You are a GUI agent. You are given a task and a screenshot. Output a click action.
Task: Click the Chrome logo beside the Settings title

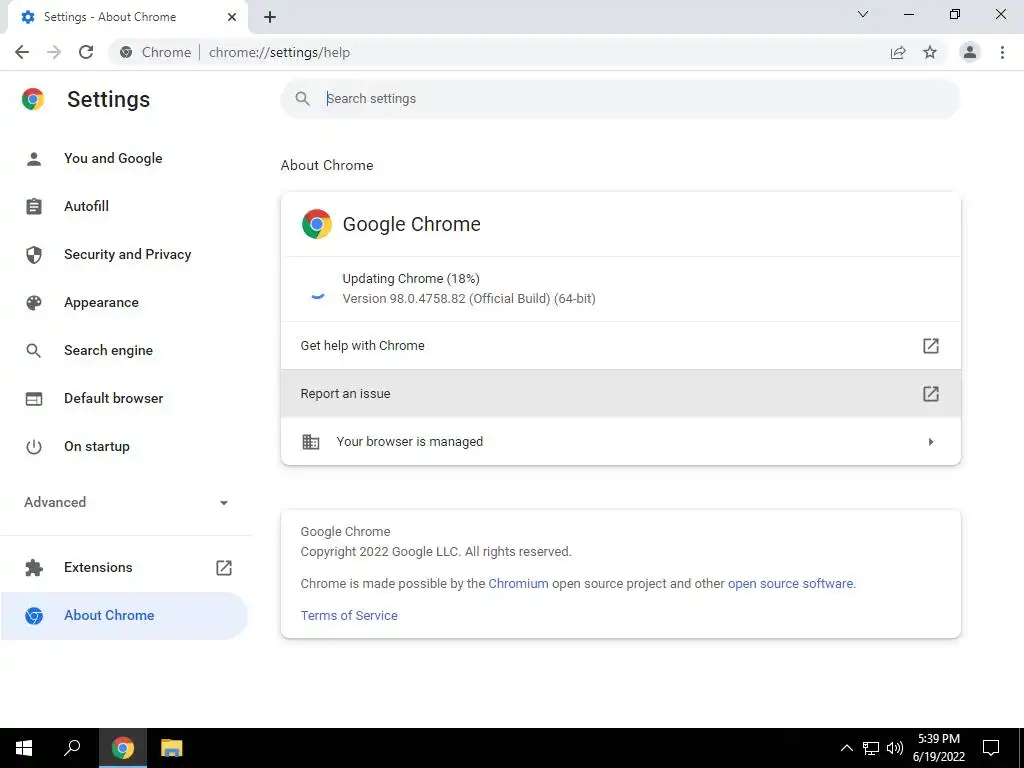point(33,99)
